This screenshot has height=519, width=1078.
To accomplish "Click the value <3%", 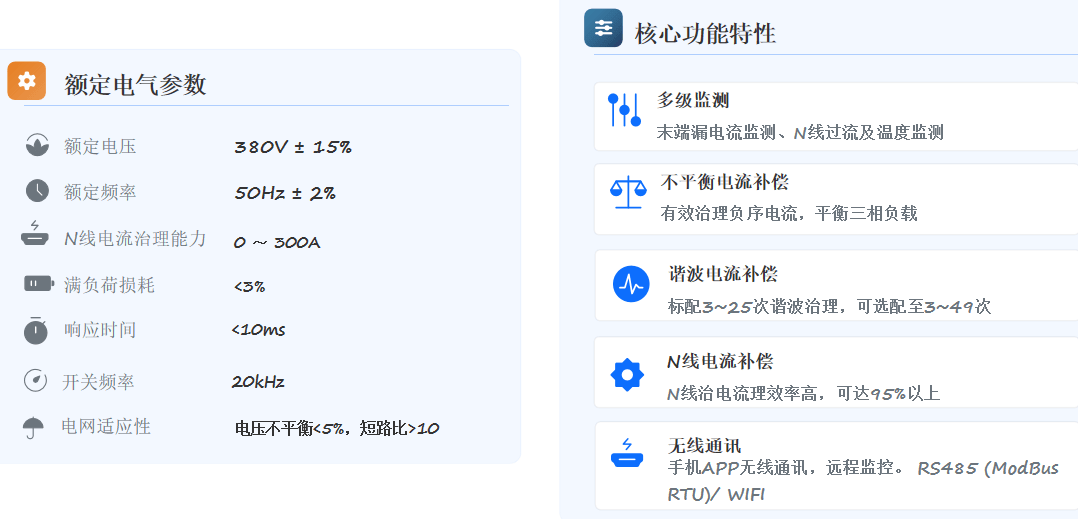I will [250, 287].
